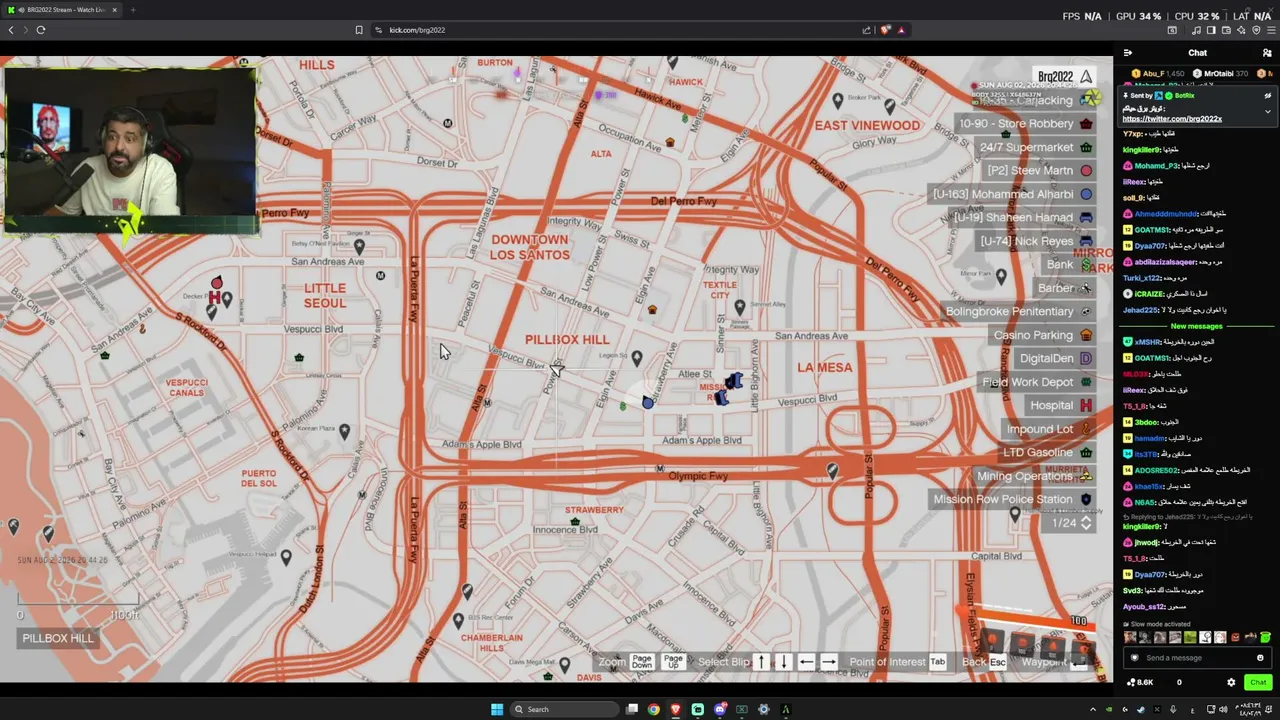Click the up arrow Select Blip key
This screenshot has width=1280, height=720.
pos(761,662)
